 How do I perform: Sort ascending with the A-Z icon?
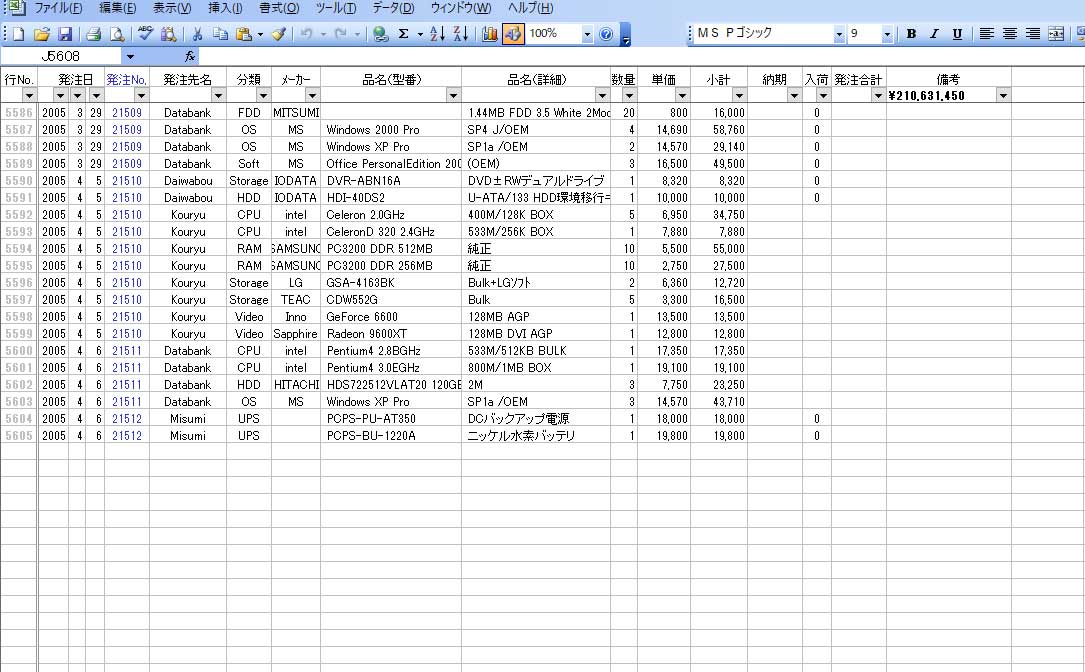pos(437,34)
